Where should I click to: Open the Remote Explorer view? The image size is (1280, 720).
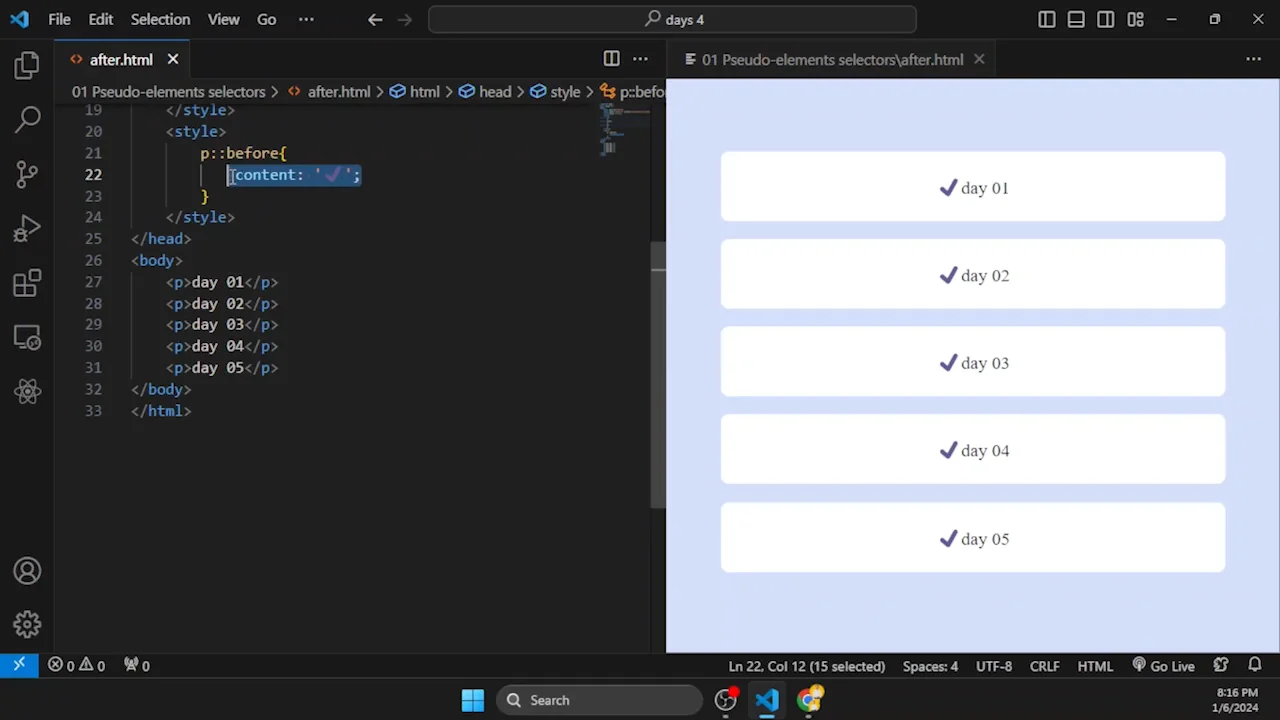point(27,337)
